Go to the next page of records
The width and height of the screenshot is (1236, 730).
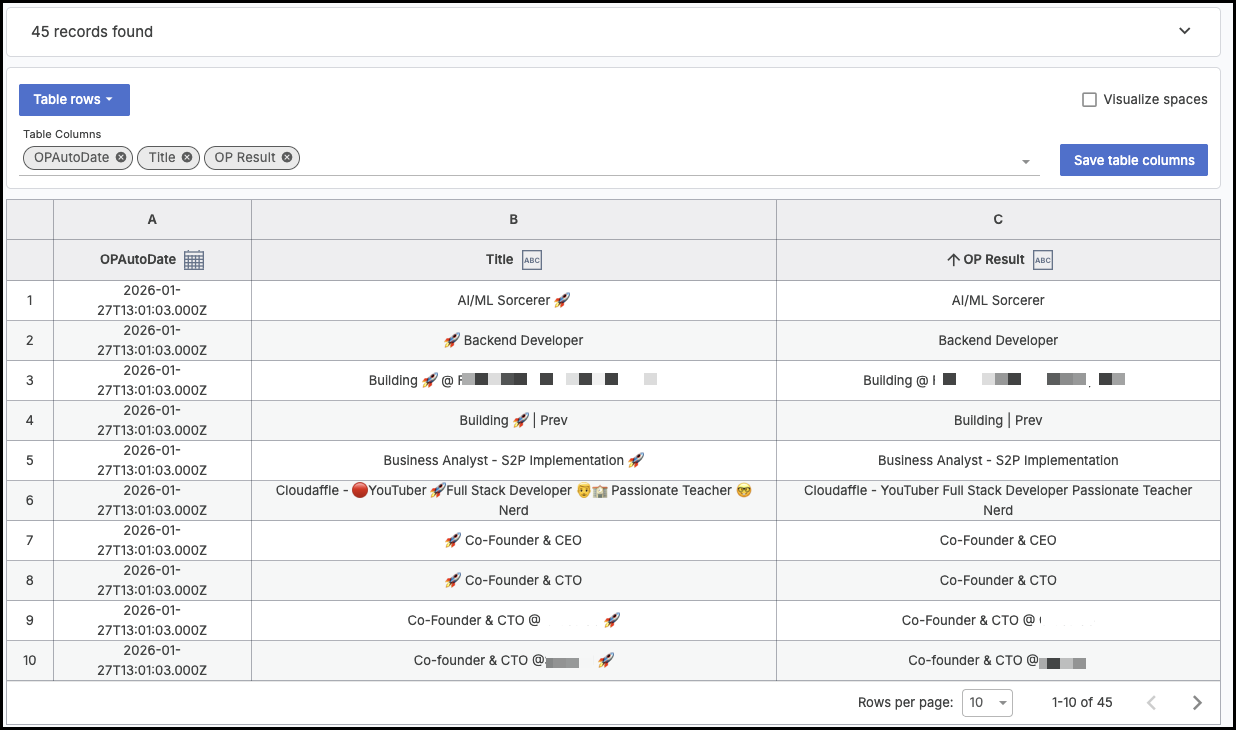(x=1197, y=702)
